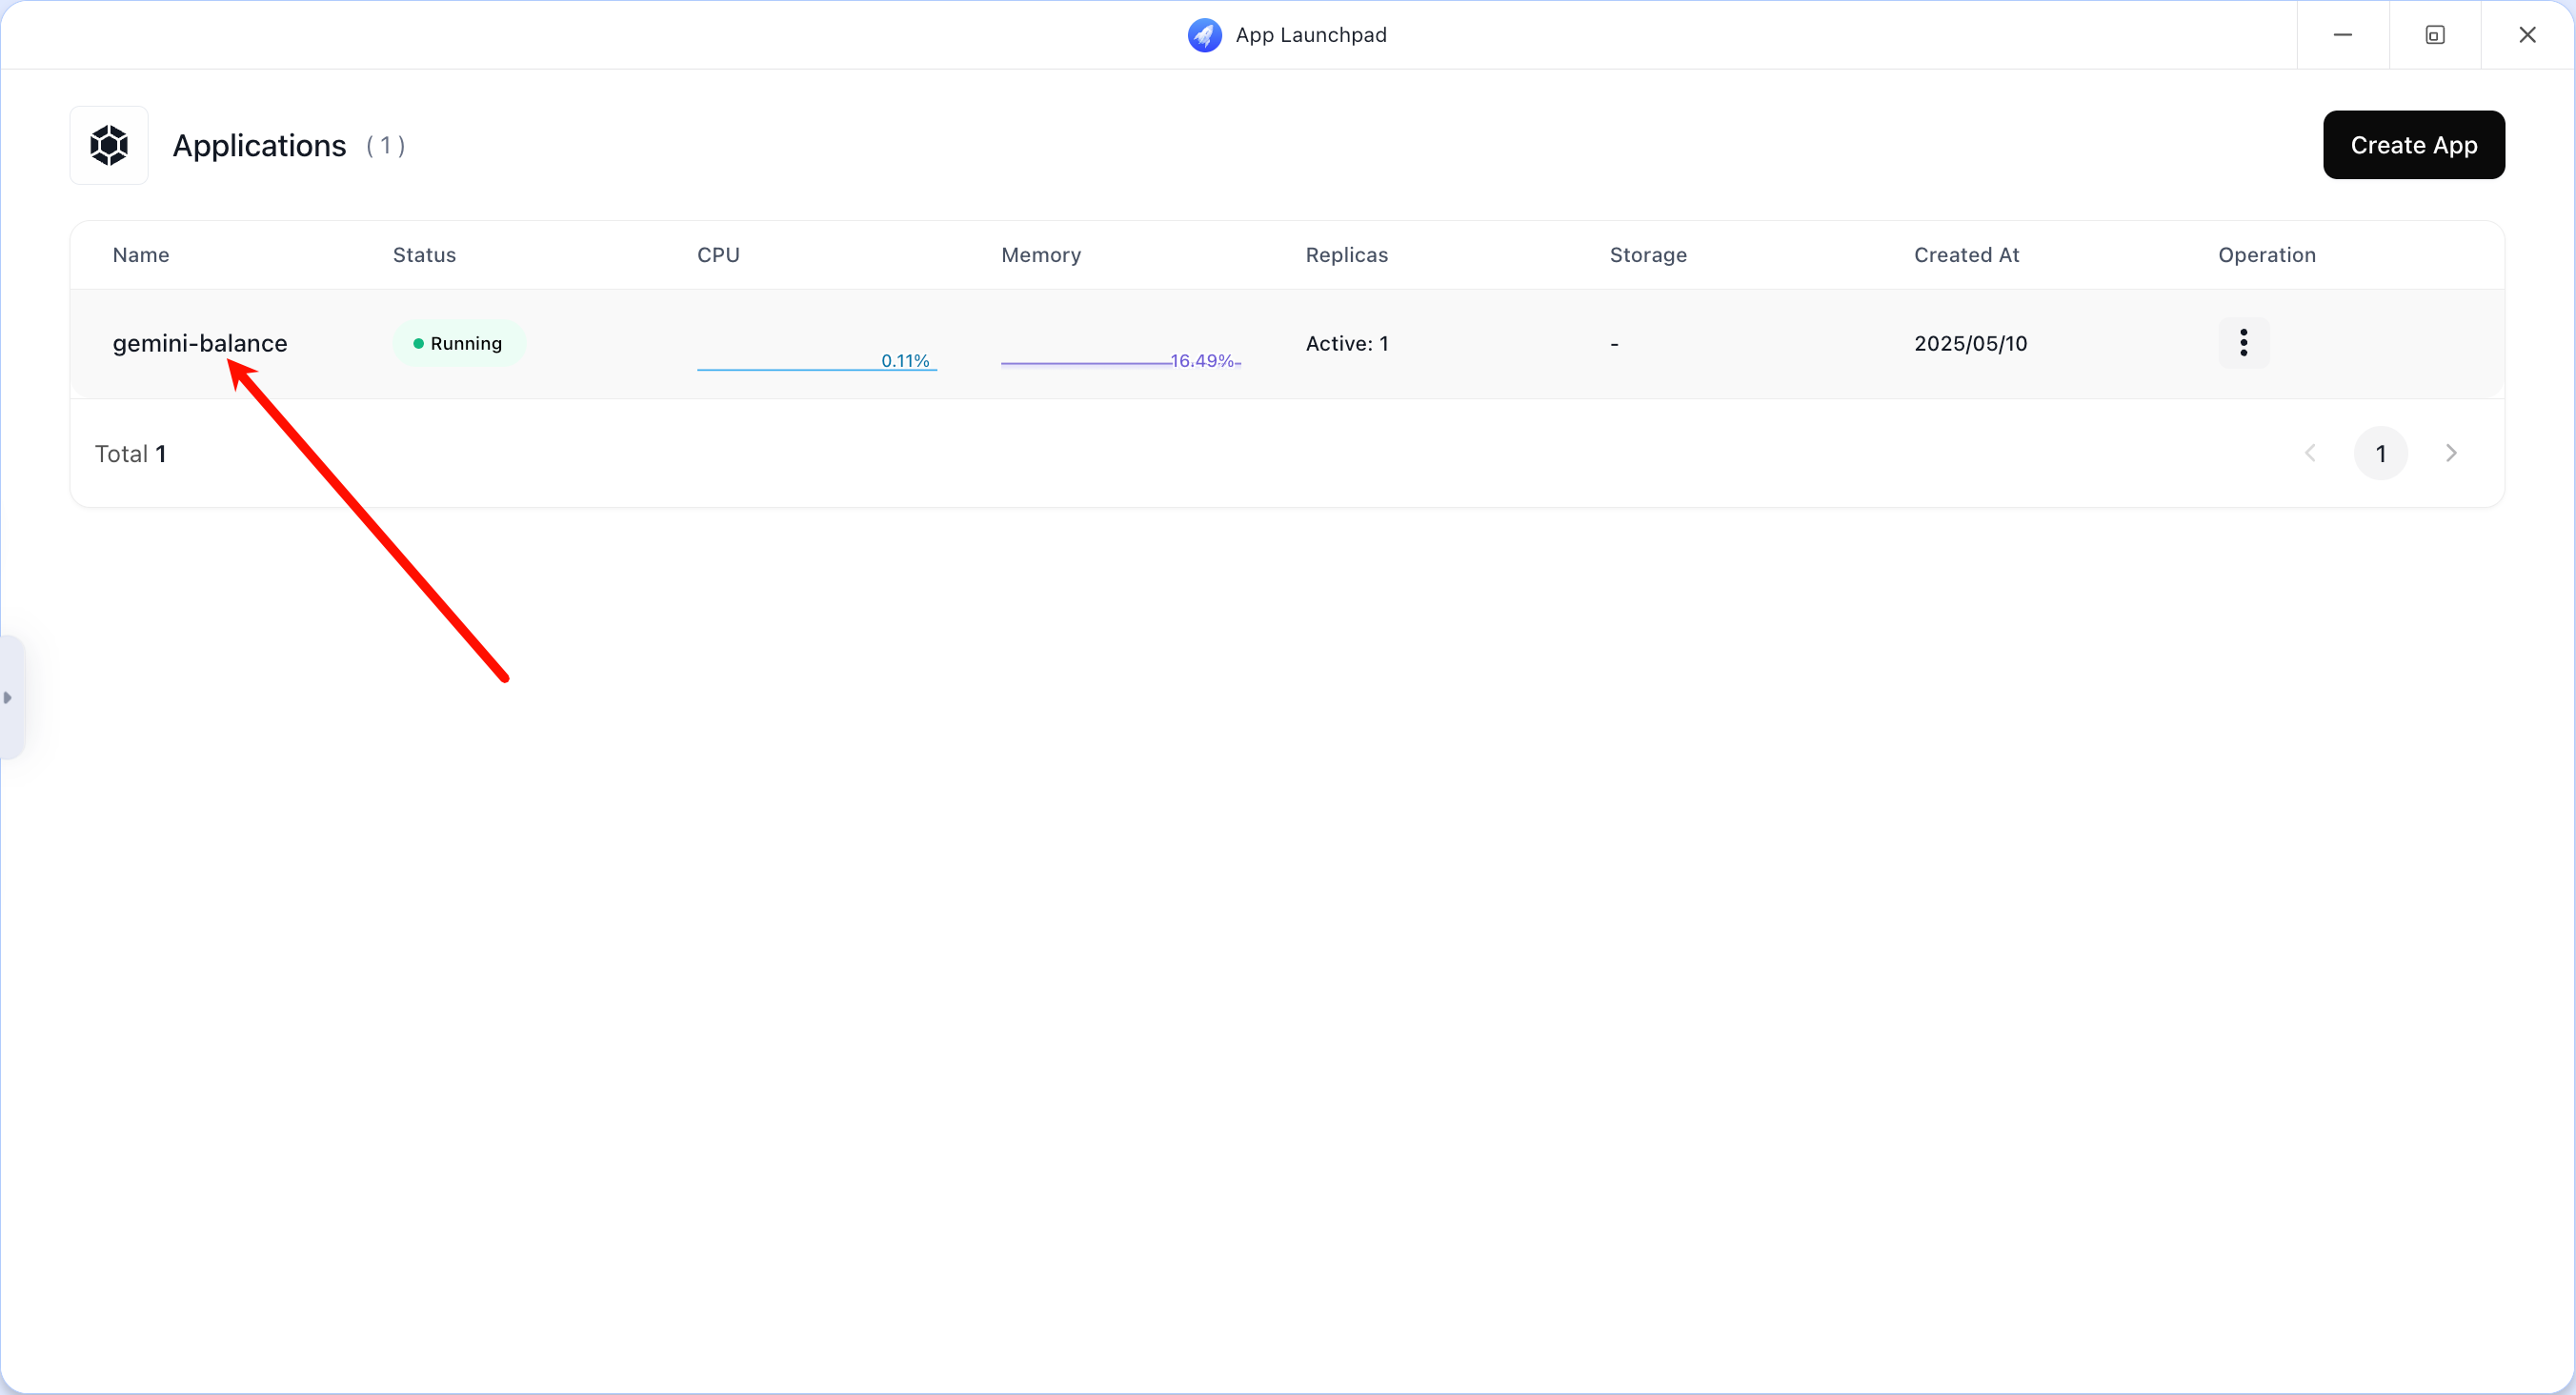Go to previous page chevron

[x=2310, y=453]
